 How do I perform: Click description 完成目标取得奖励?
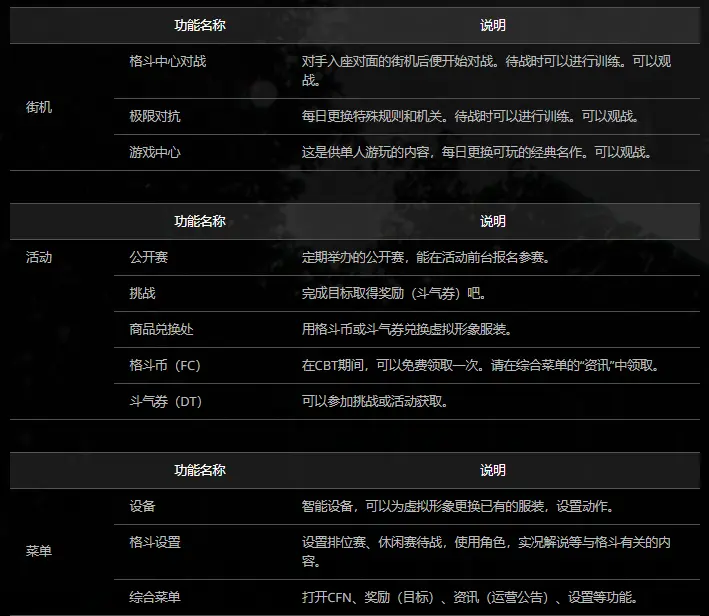pos(394,294)
